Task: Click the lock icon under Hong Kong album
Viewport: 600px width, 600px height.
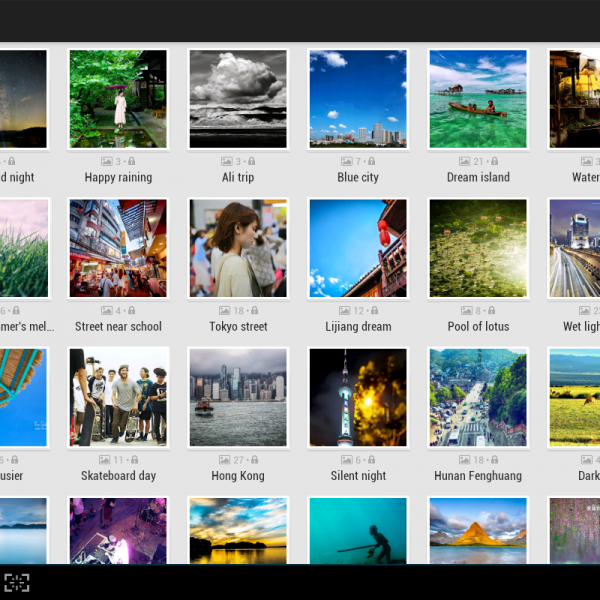Action: pos(254,460)
